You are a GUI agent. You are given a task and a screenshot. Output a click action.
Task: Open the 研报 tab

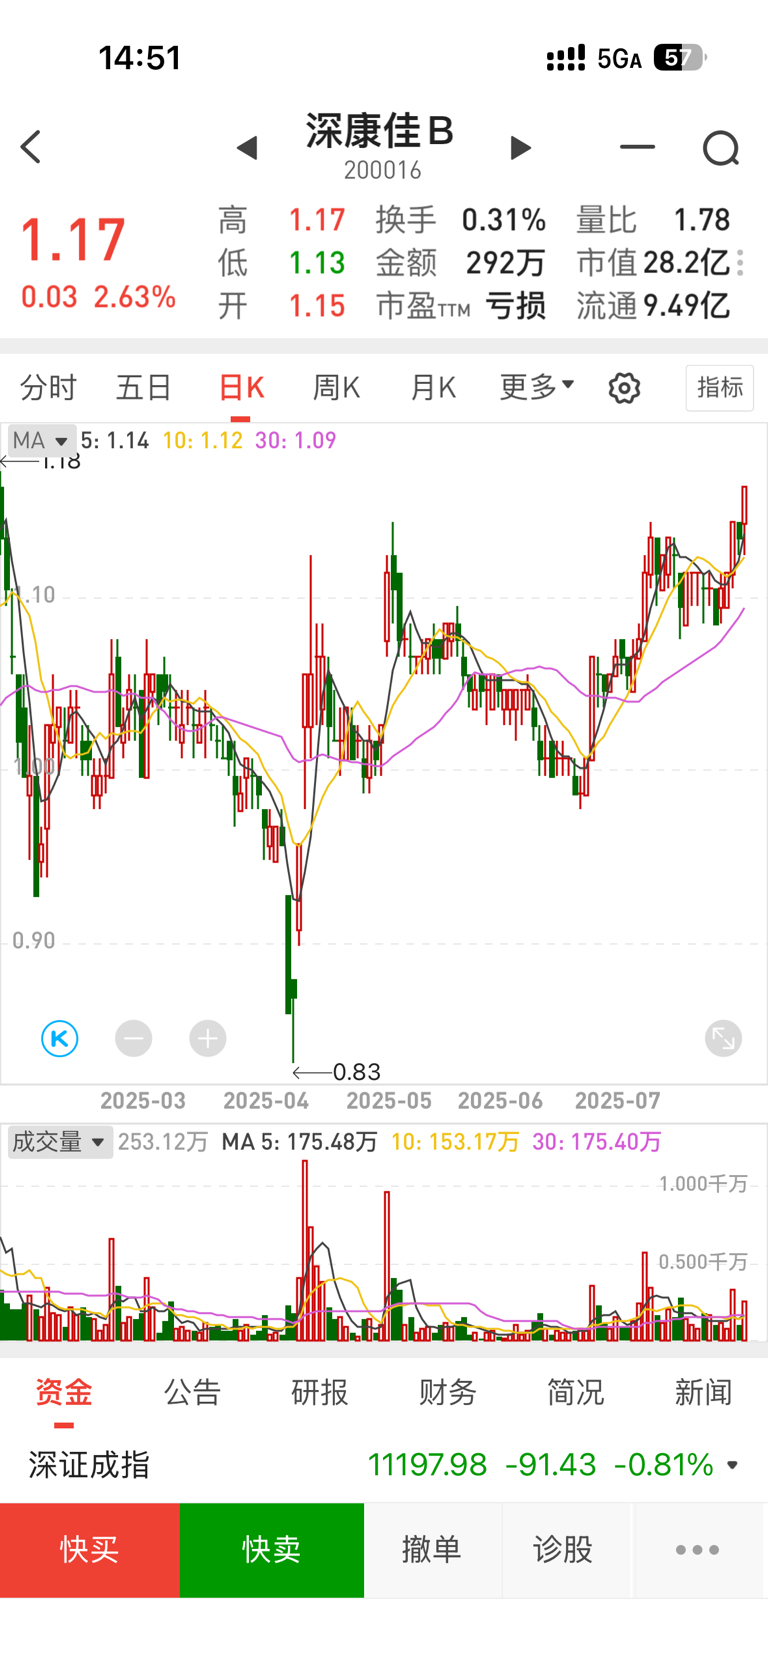[x=320, y=1392]
